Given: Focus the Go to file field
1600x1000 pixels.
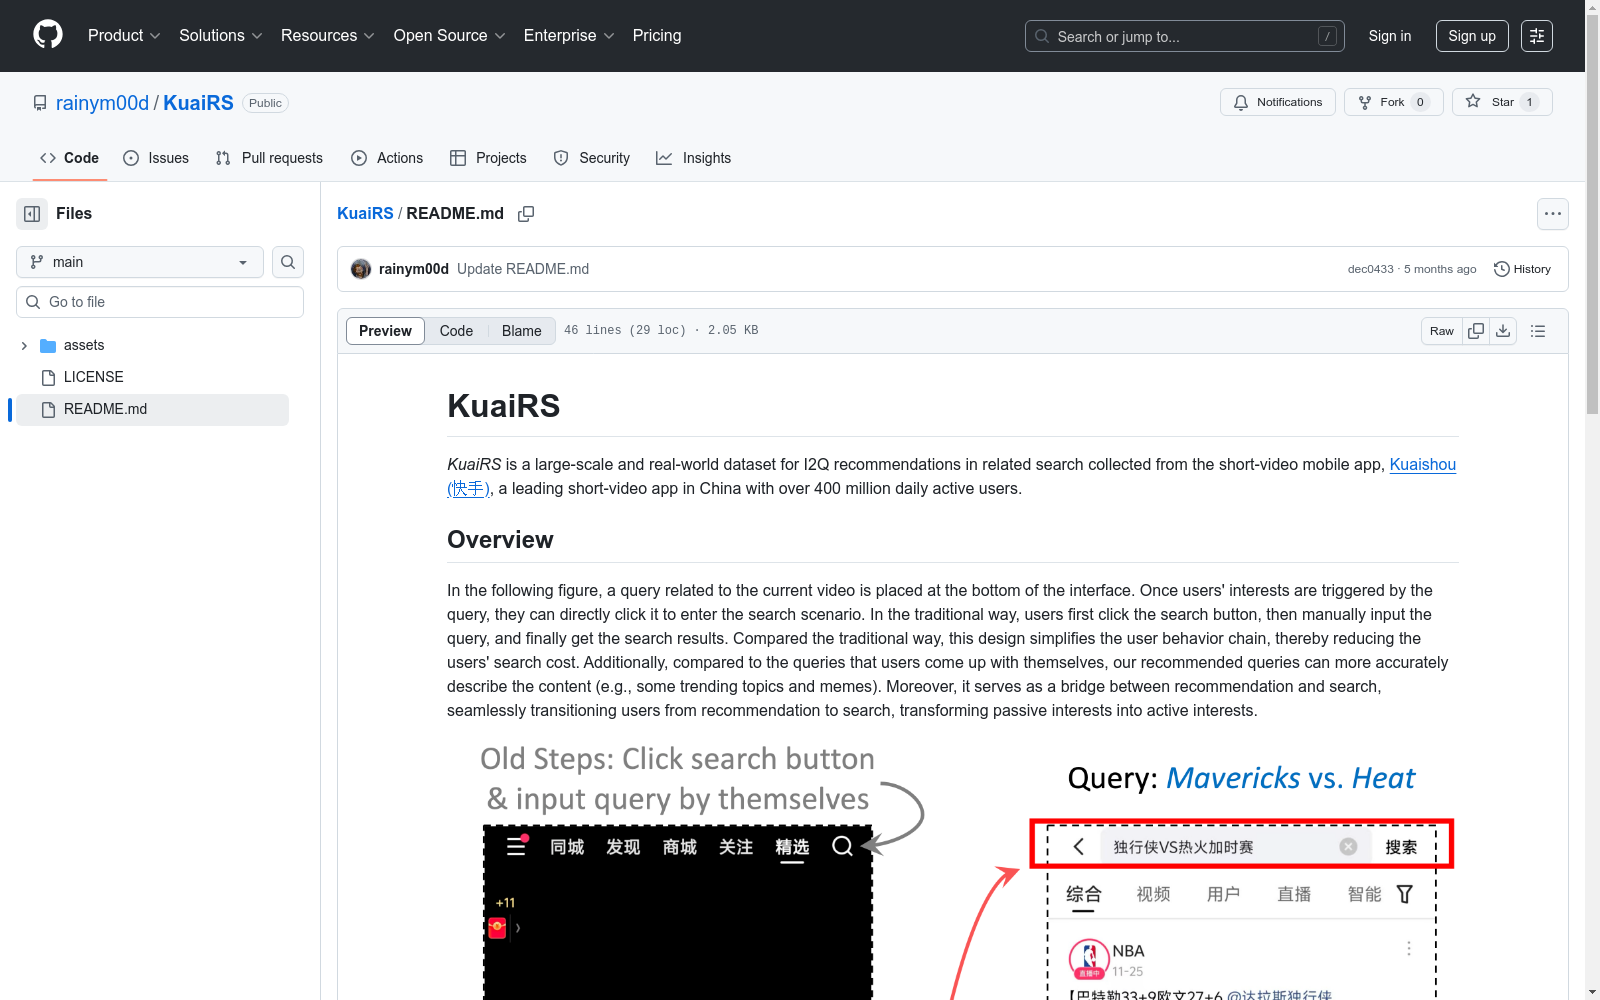Looking at the screenshot, I should point(172,302).
